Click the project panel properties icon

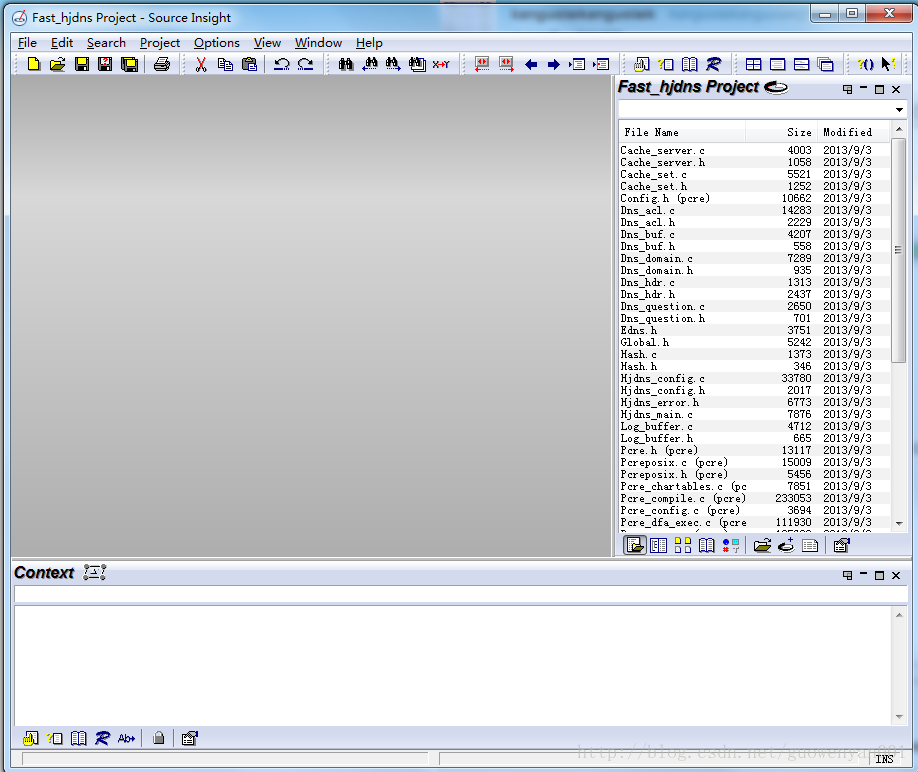click(x=841, y=545)
